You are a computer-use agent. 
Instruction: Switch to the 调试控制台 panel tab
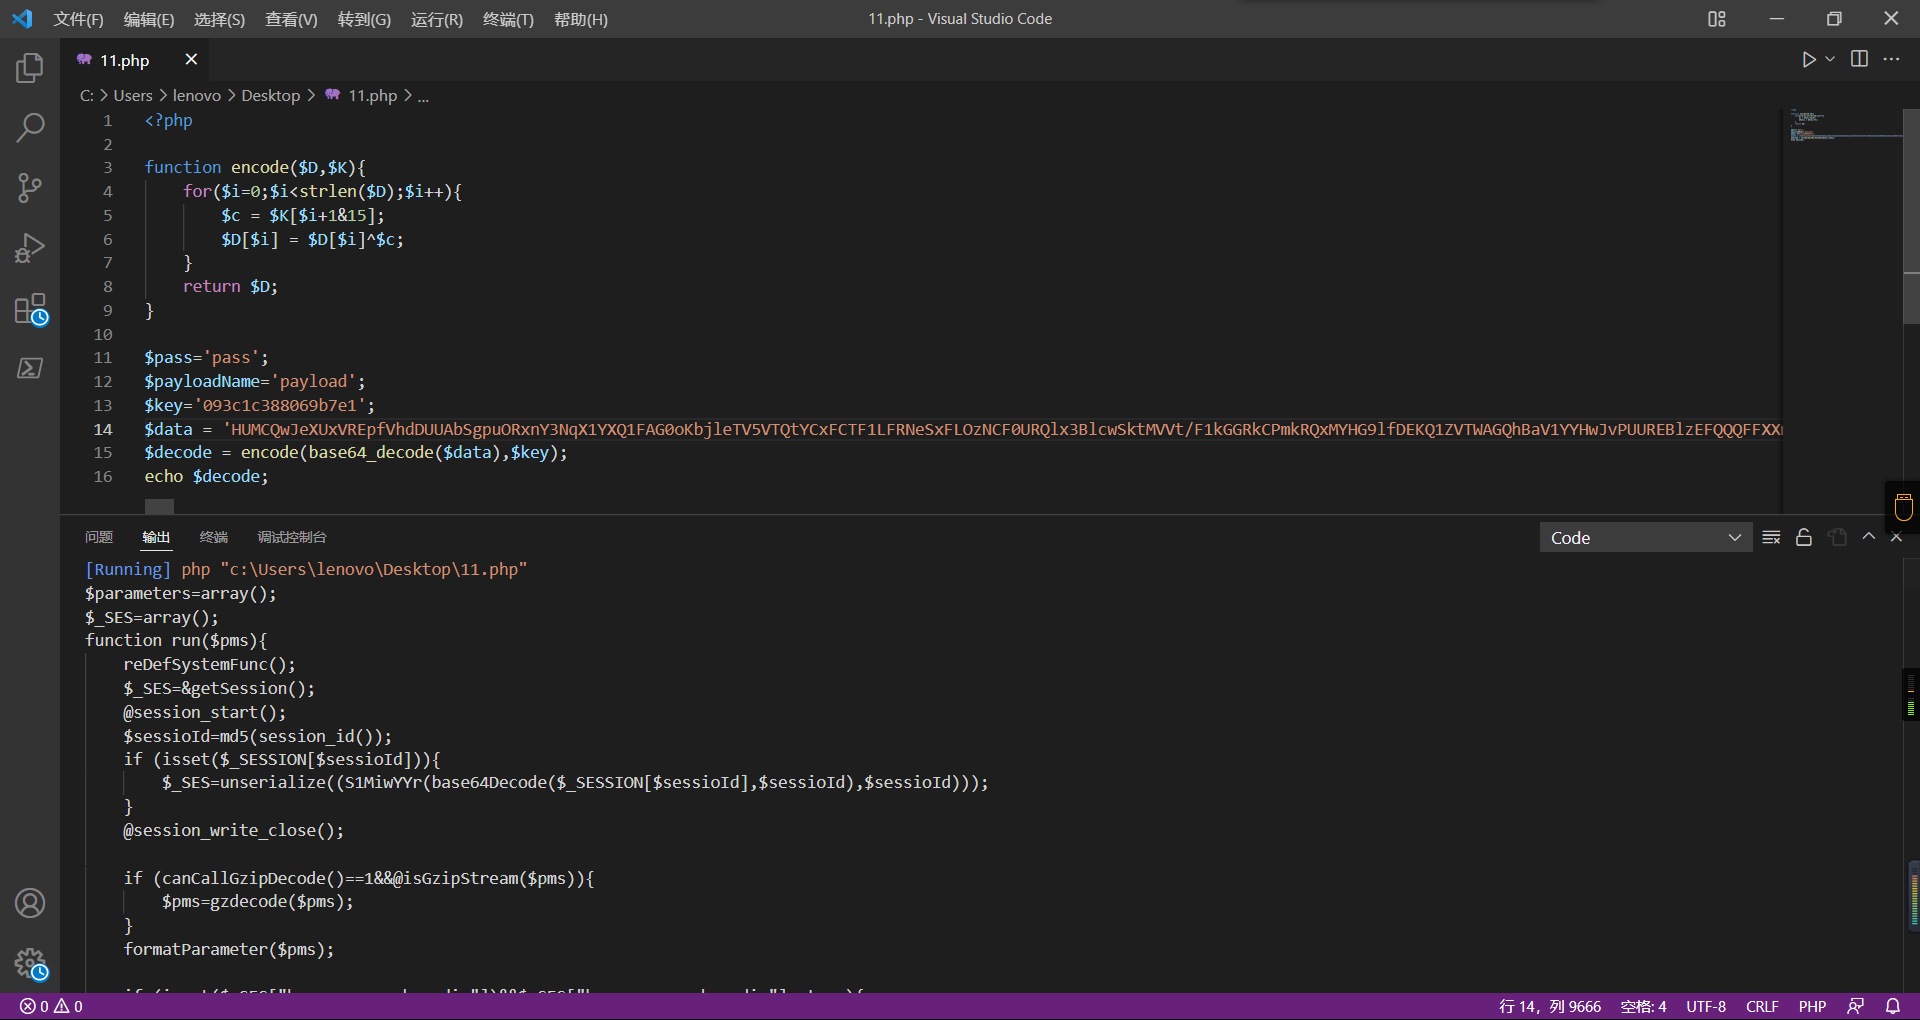pos(292,537)
